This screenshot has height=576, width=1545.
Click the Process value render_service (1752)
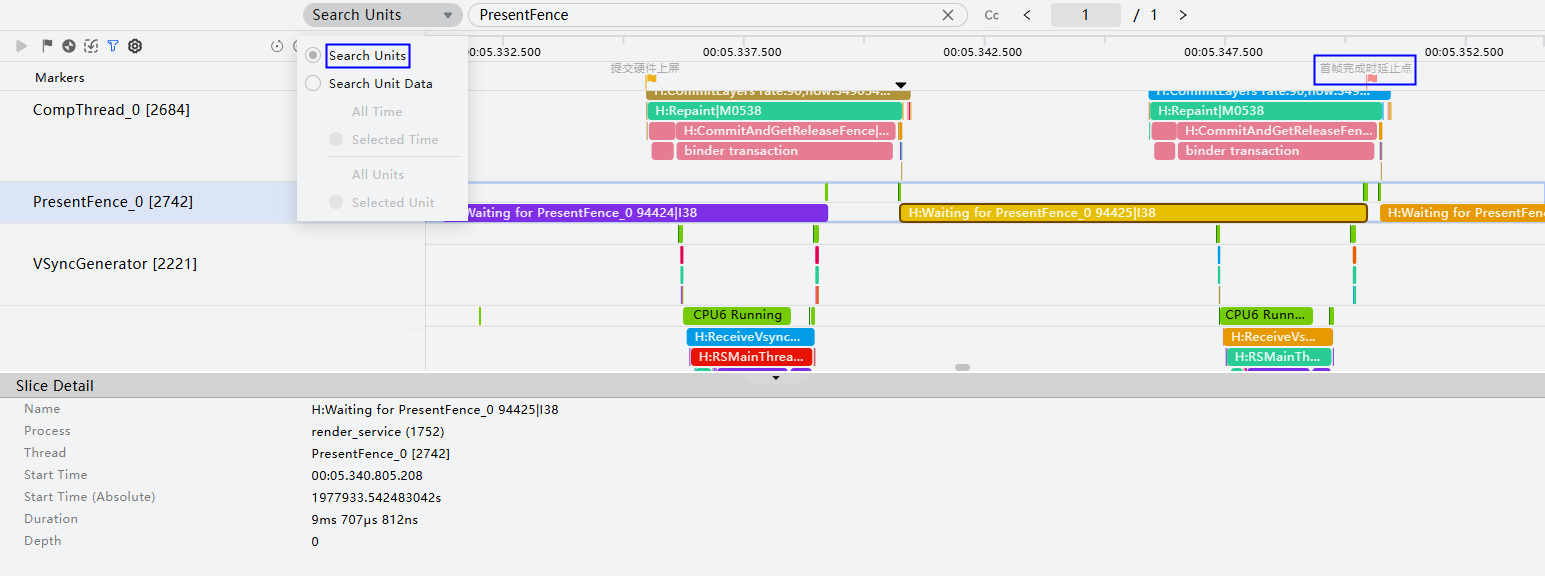[x=378, y=431]
